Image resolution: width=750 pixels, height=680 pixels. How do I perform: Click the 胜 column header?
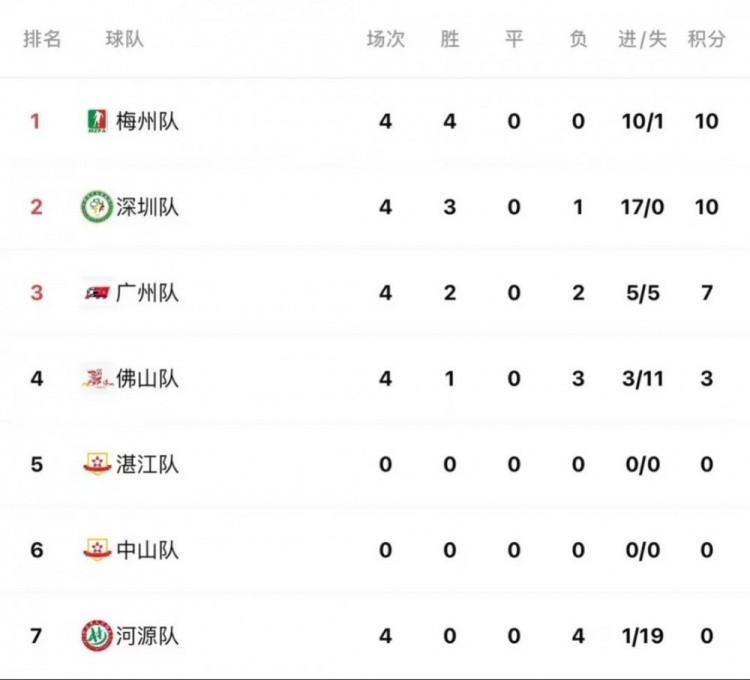[x=450, y=39]
